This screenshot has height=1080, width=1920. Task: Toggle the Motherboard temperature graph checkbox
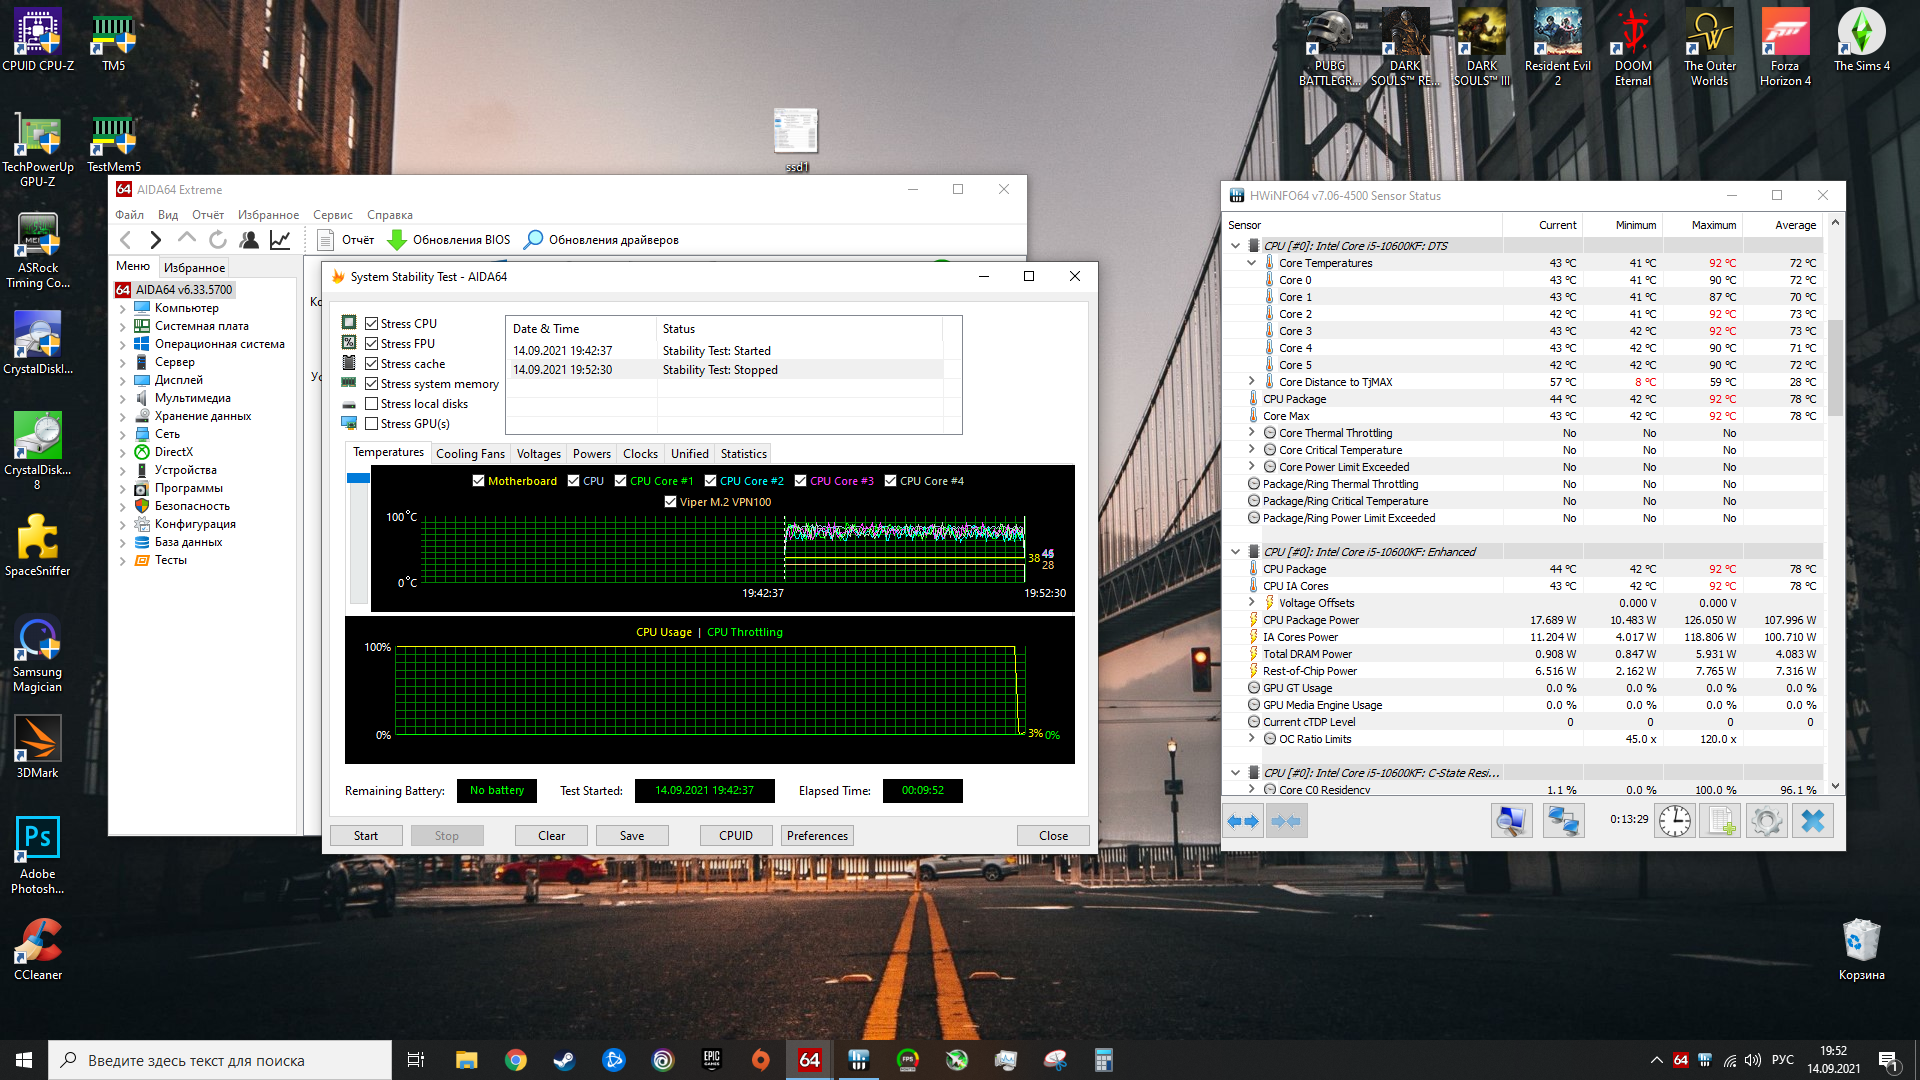click(478, 481)
